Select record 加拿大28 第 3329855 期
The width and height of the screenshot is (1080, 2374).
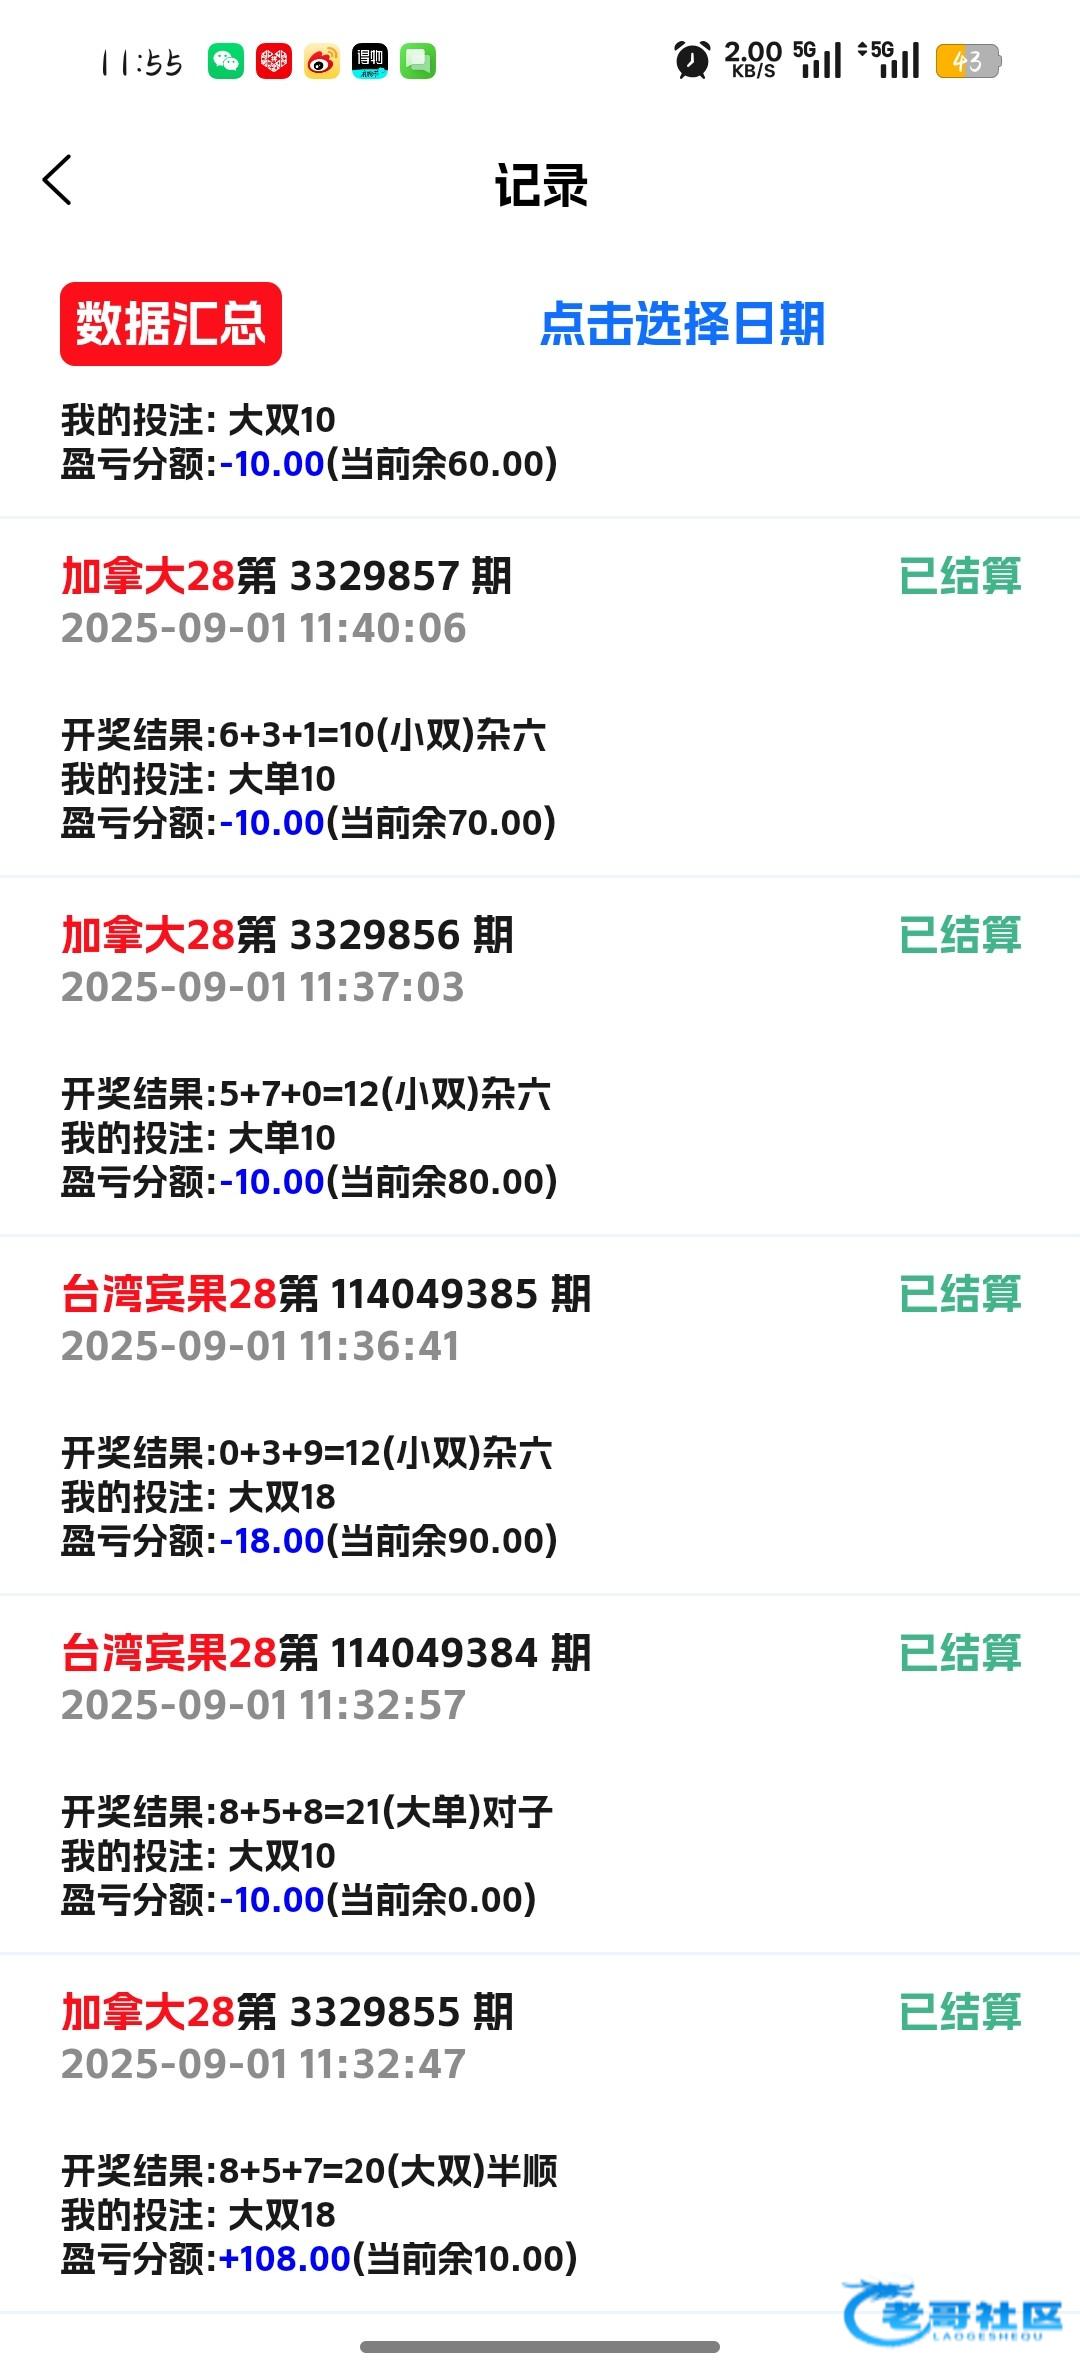coord(287,2013)
